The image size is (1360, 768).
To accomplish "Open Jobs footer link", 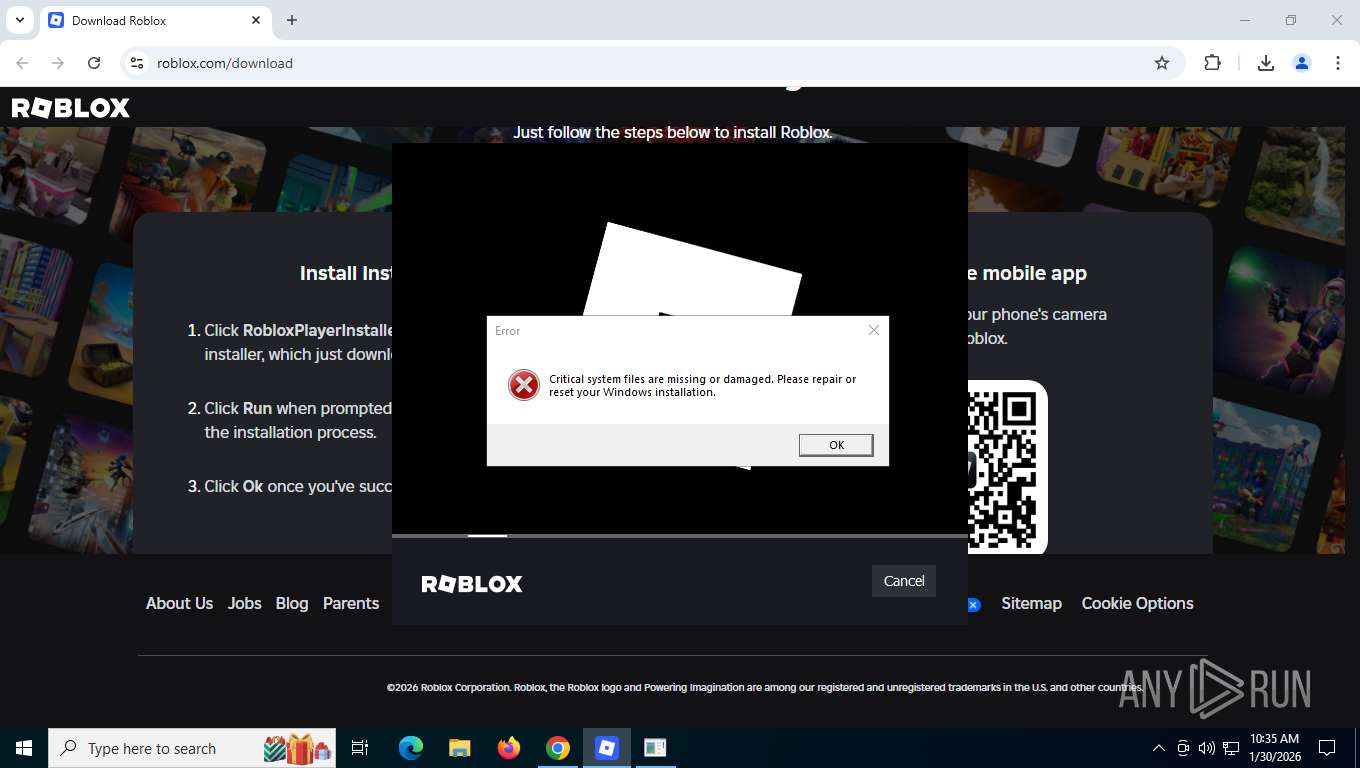I will tap(244, 603).
